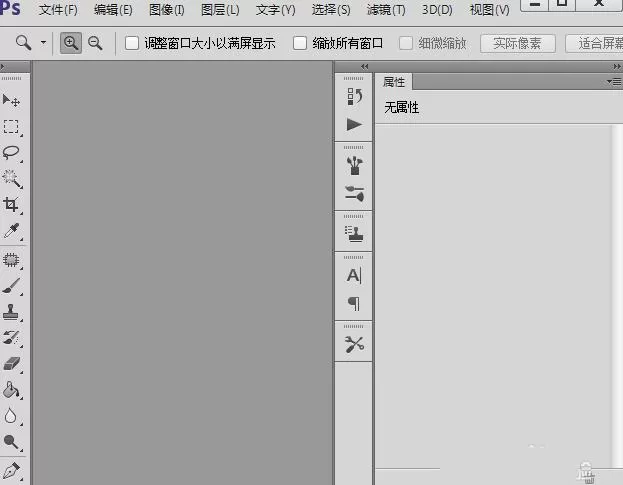Image resolution: width=623 pixels, height=485 pixels.
Task: Select the Magic Wand tool
Action: point(11,179)
